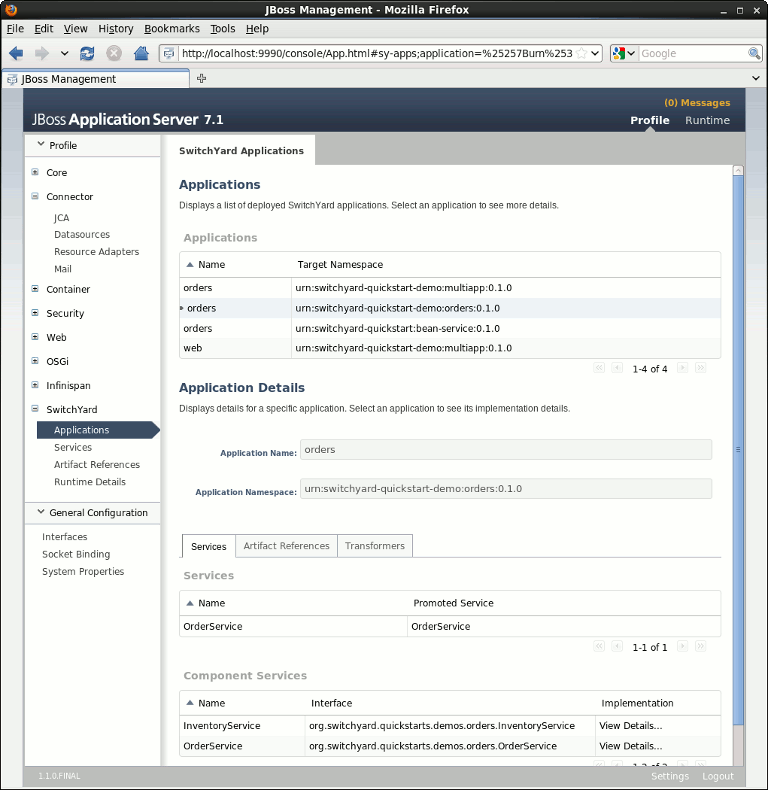Select SwitchYard Applications sidebar item
The height and width of the screenshot is (790, 768).
98,430
